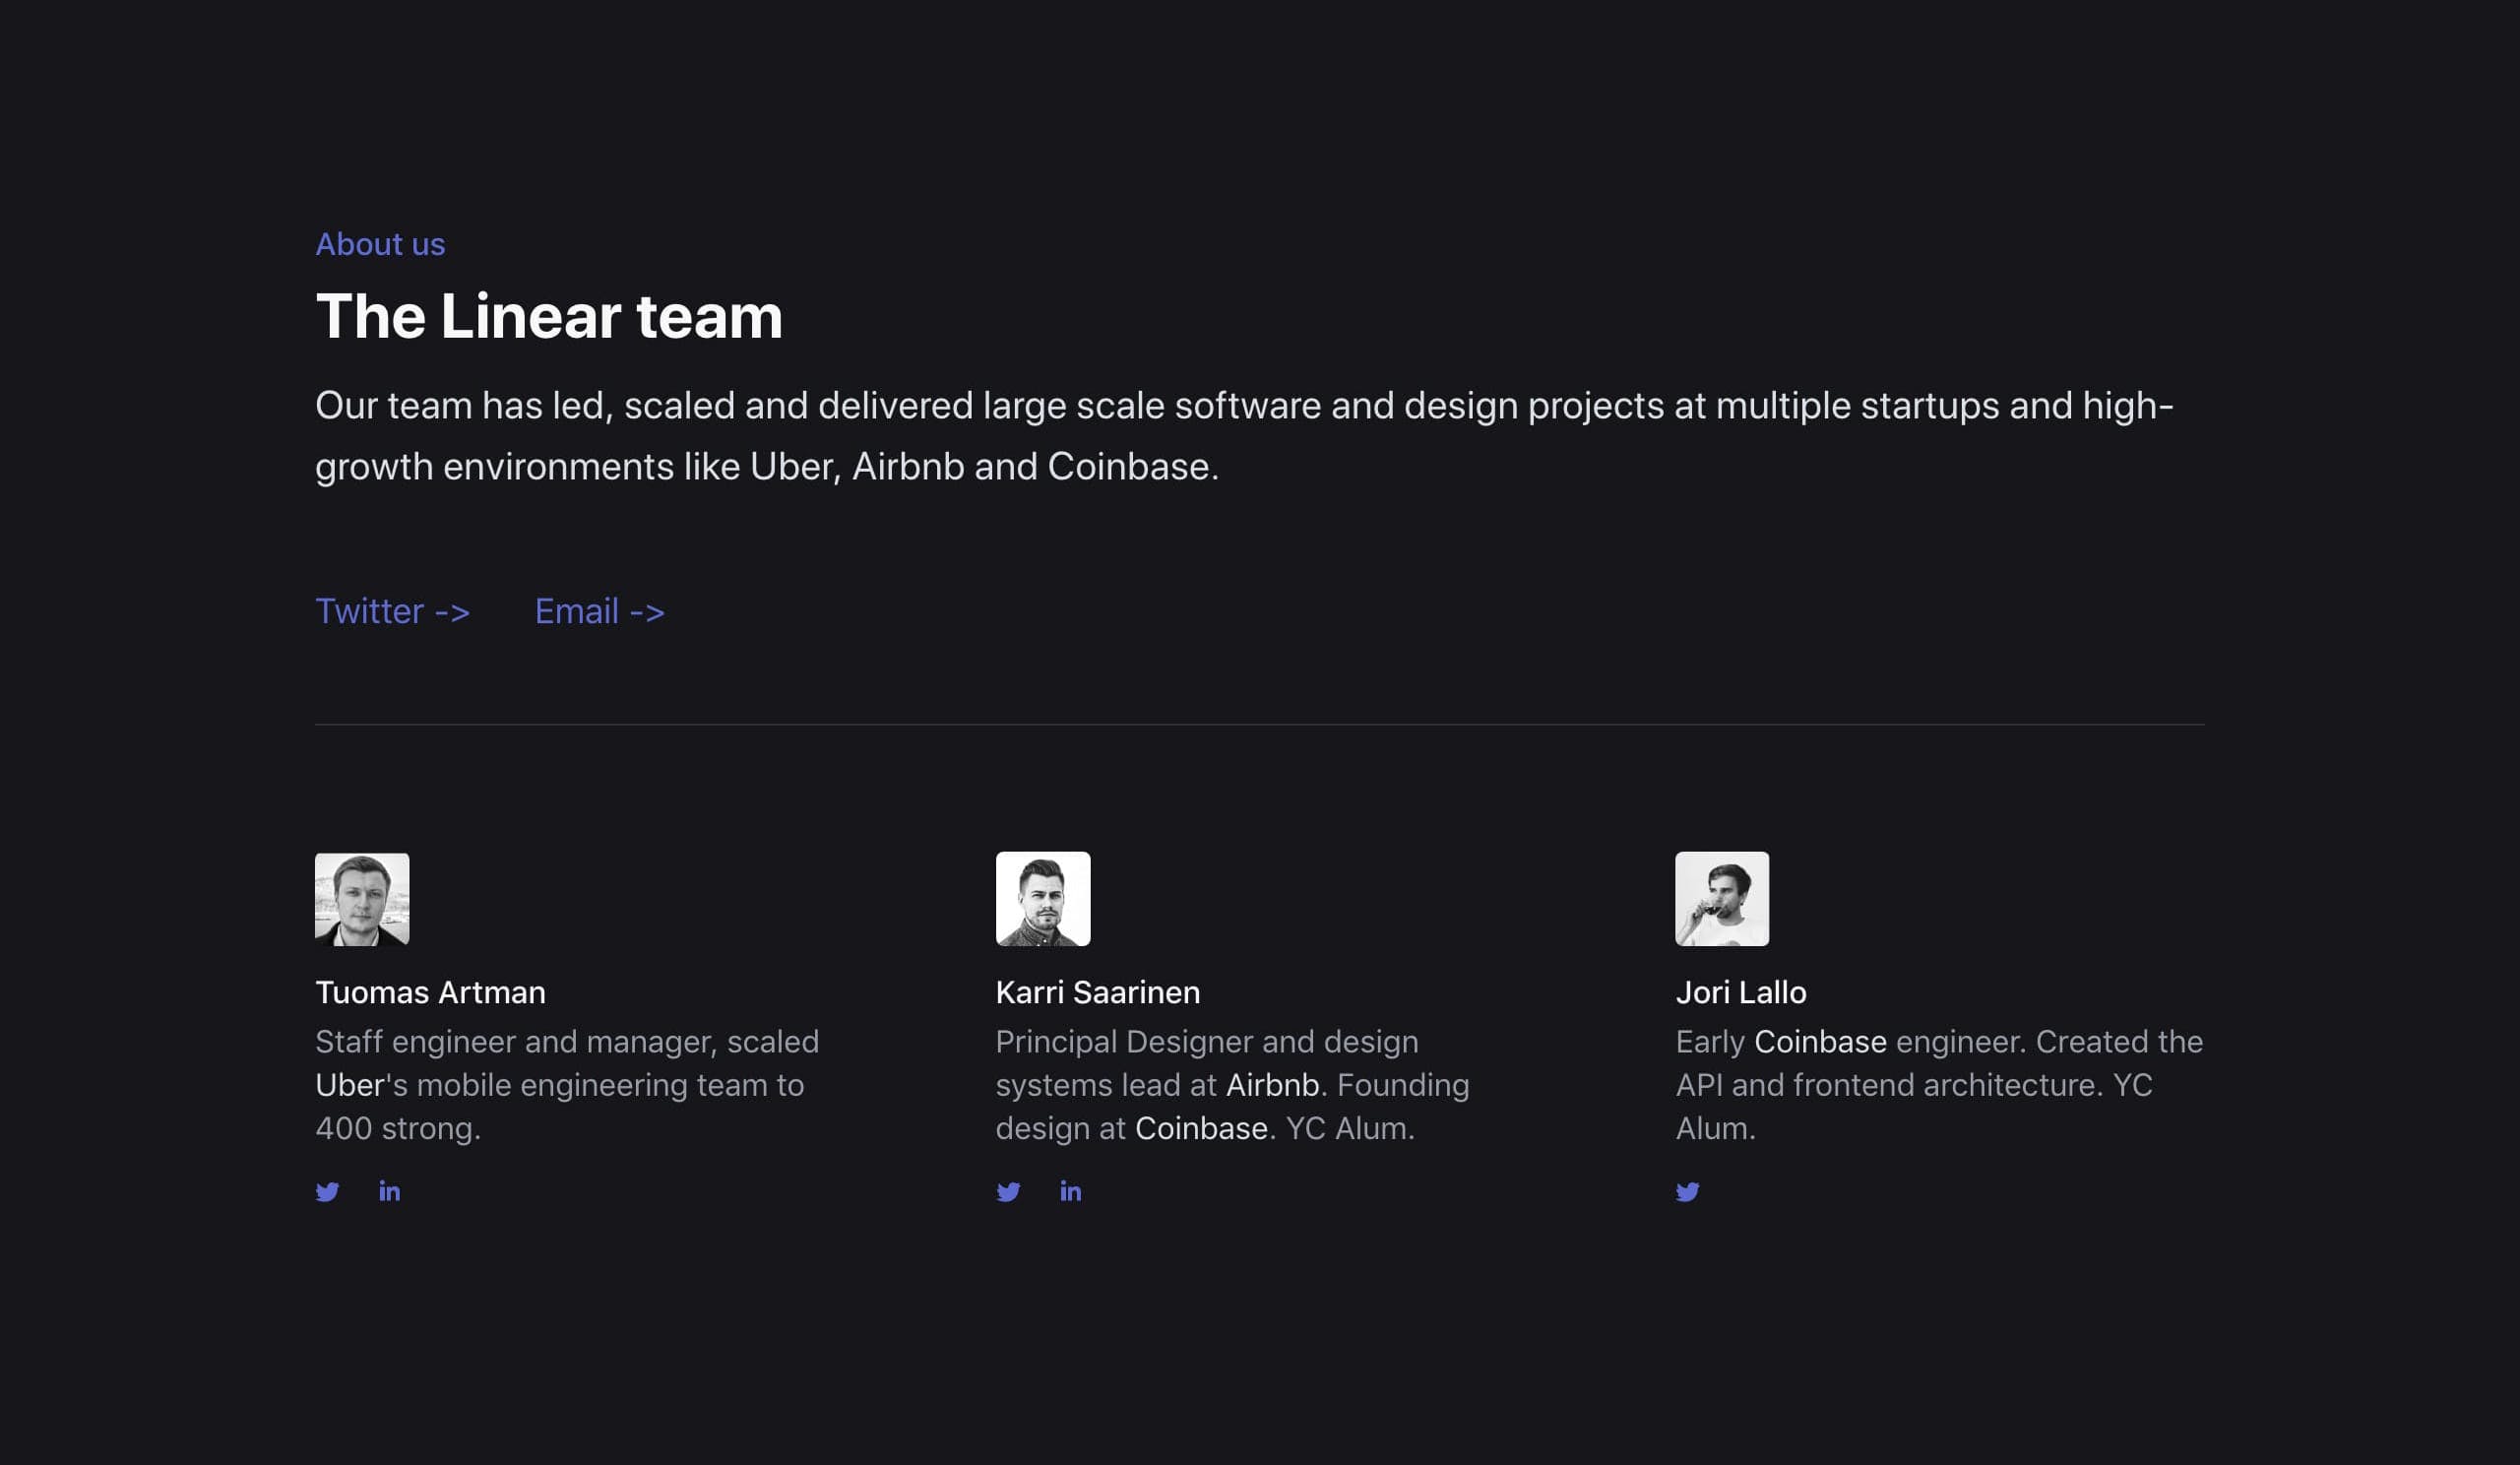
Task: Click Tuomas Artman's LinkedIn icon
Action: (389, 1191)
